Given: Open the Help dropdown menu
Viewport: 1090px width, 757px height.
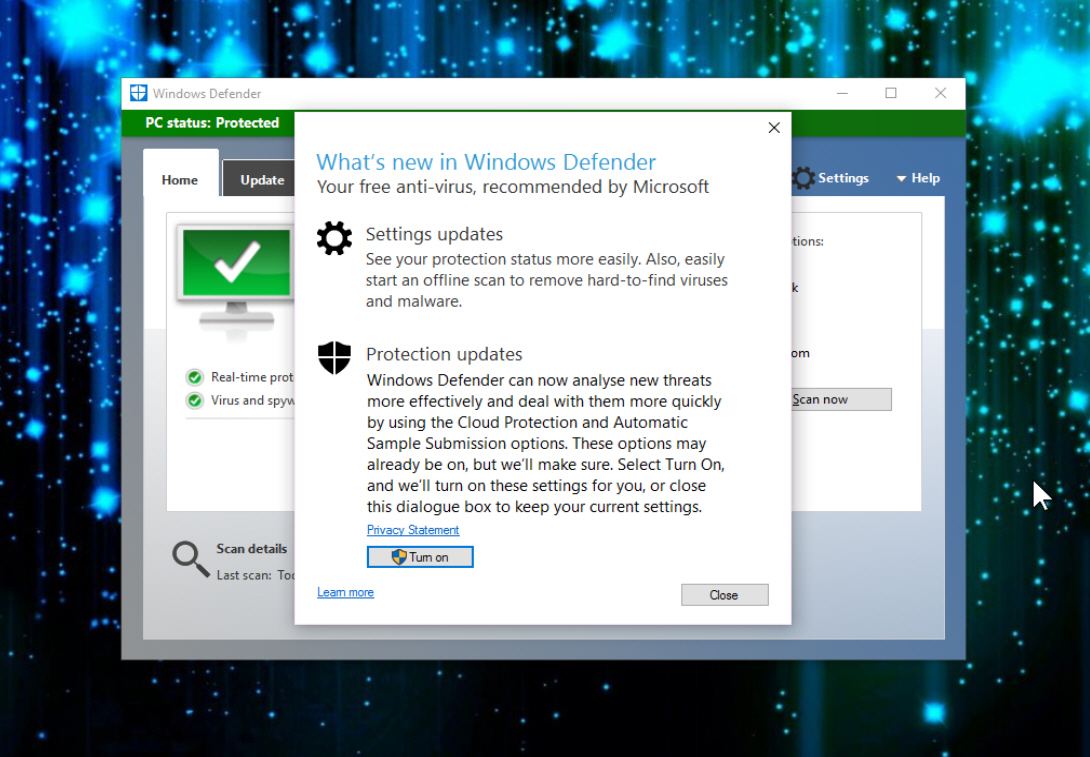Looking at the screenshot, I should click(x=918, y=179).
